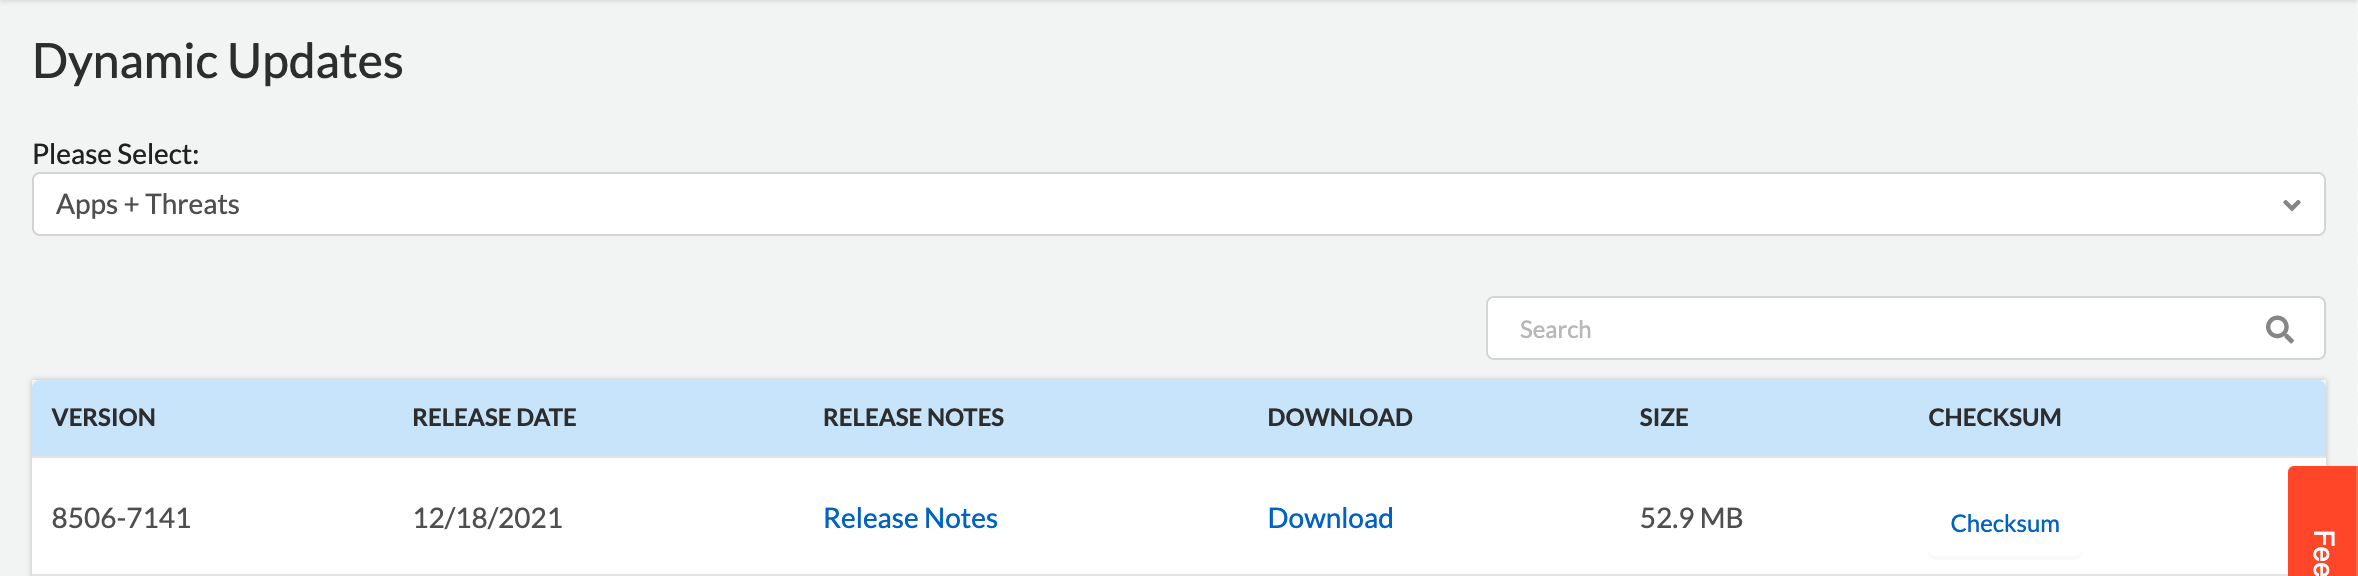The width and height of the screenshot is (2358, 576).
Task: Click the Dynamic Updates page heading
Action: (218, 61)
